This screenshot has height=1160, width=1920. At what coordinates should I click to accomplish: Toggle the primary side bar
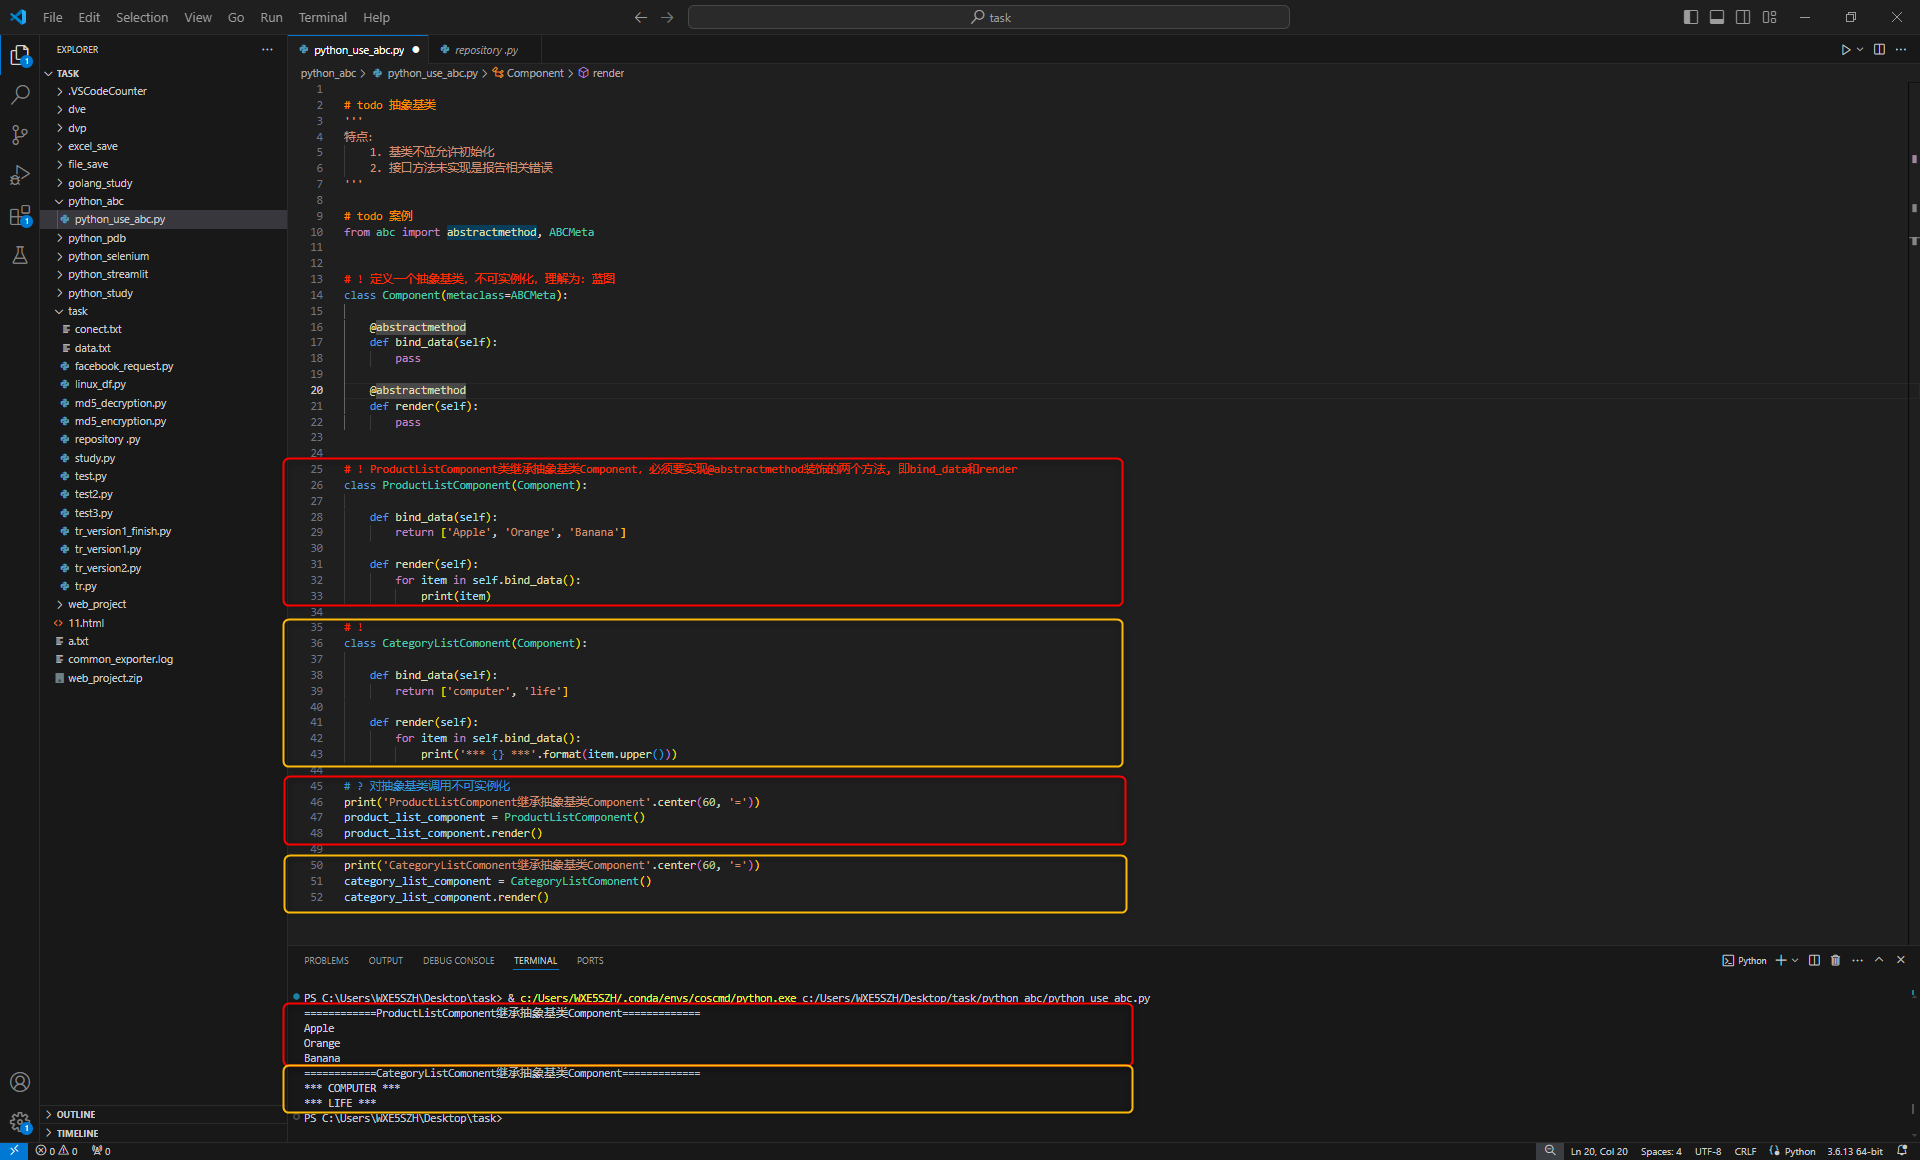pos(1691,17)
